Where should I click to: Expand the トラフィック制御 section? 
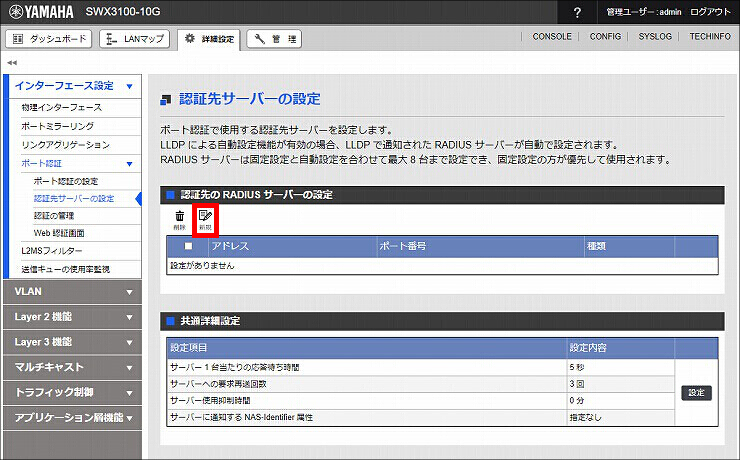[72, 392]
